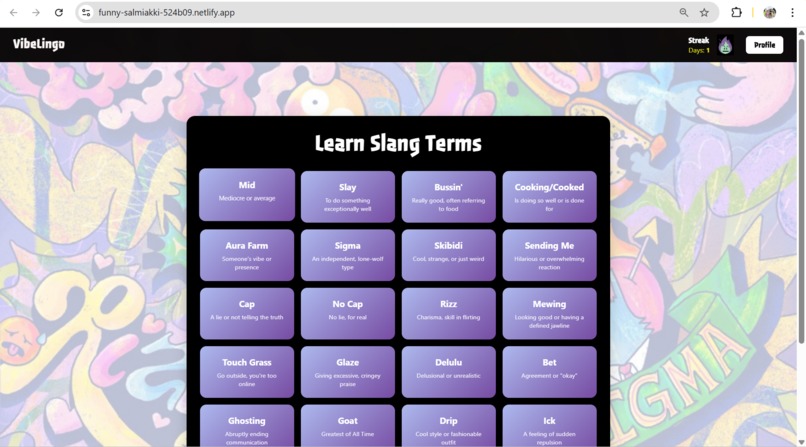
Task: Select the Bussin' term card
Action: [448, 197]
